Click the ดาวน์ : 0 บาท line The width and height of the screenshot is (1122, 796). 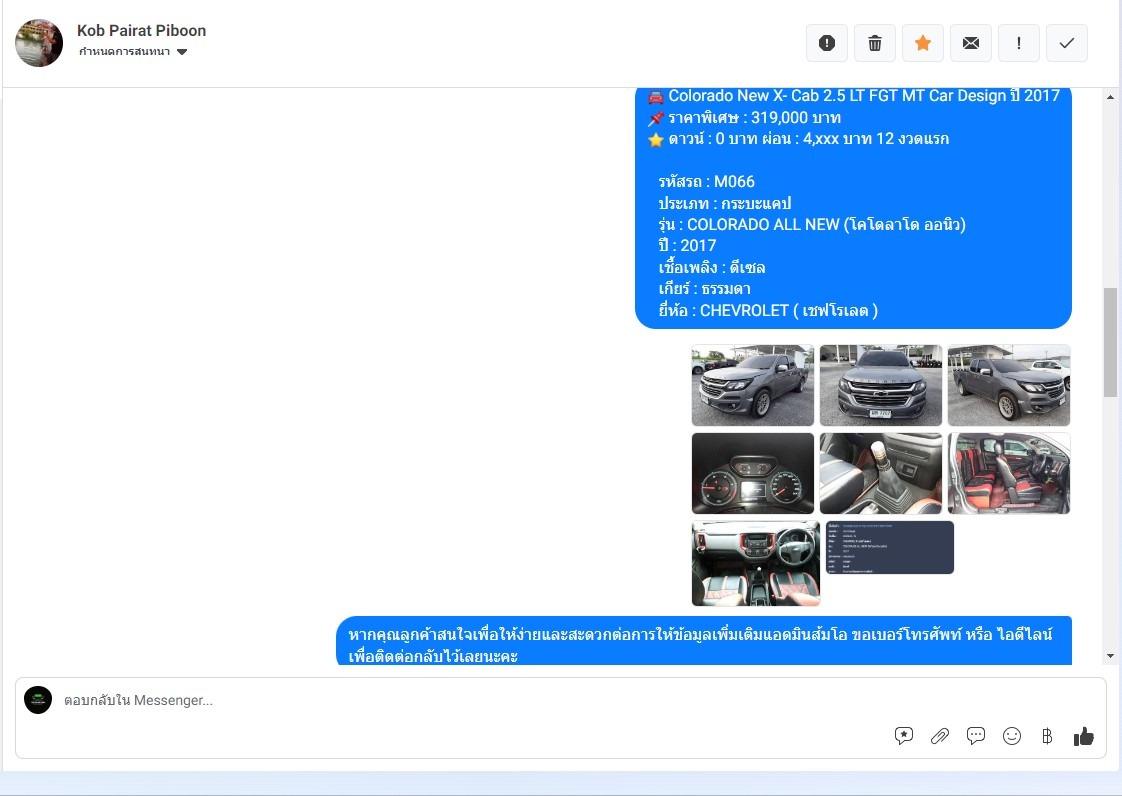pyautogui.click(x=799, y=139)
